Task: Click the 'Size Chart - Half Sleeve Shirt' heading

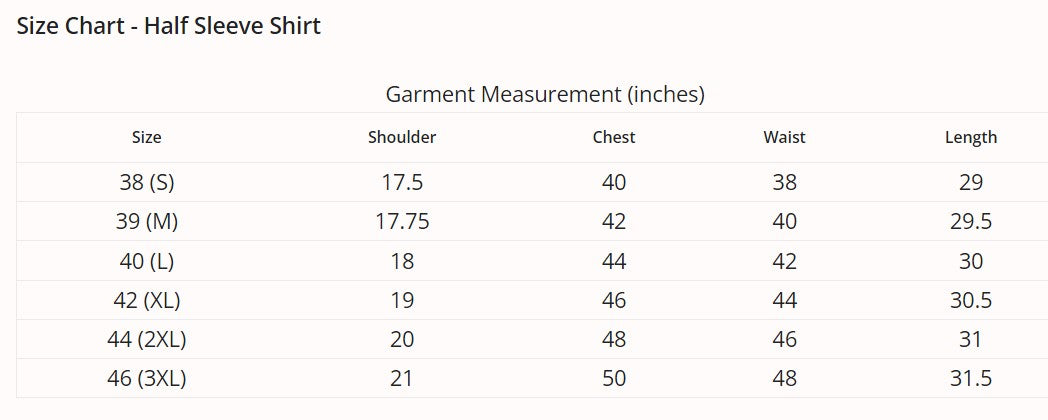Action: coord(169,26)
